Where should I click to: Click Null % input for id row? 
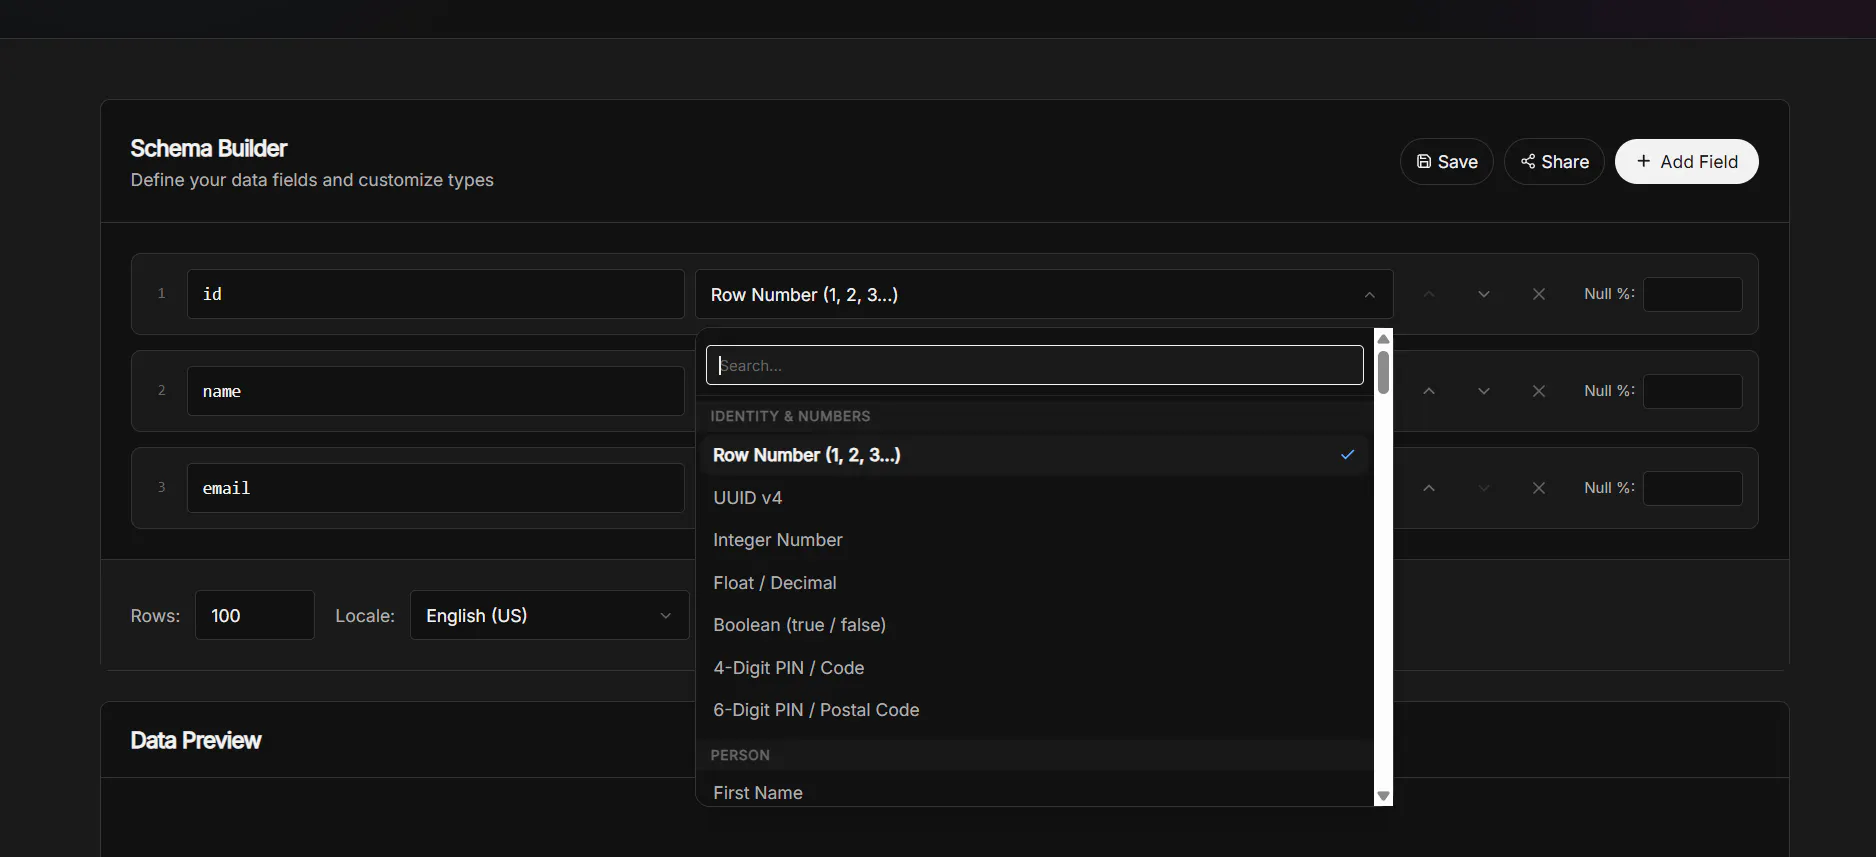[x=1693, y=294]
